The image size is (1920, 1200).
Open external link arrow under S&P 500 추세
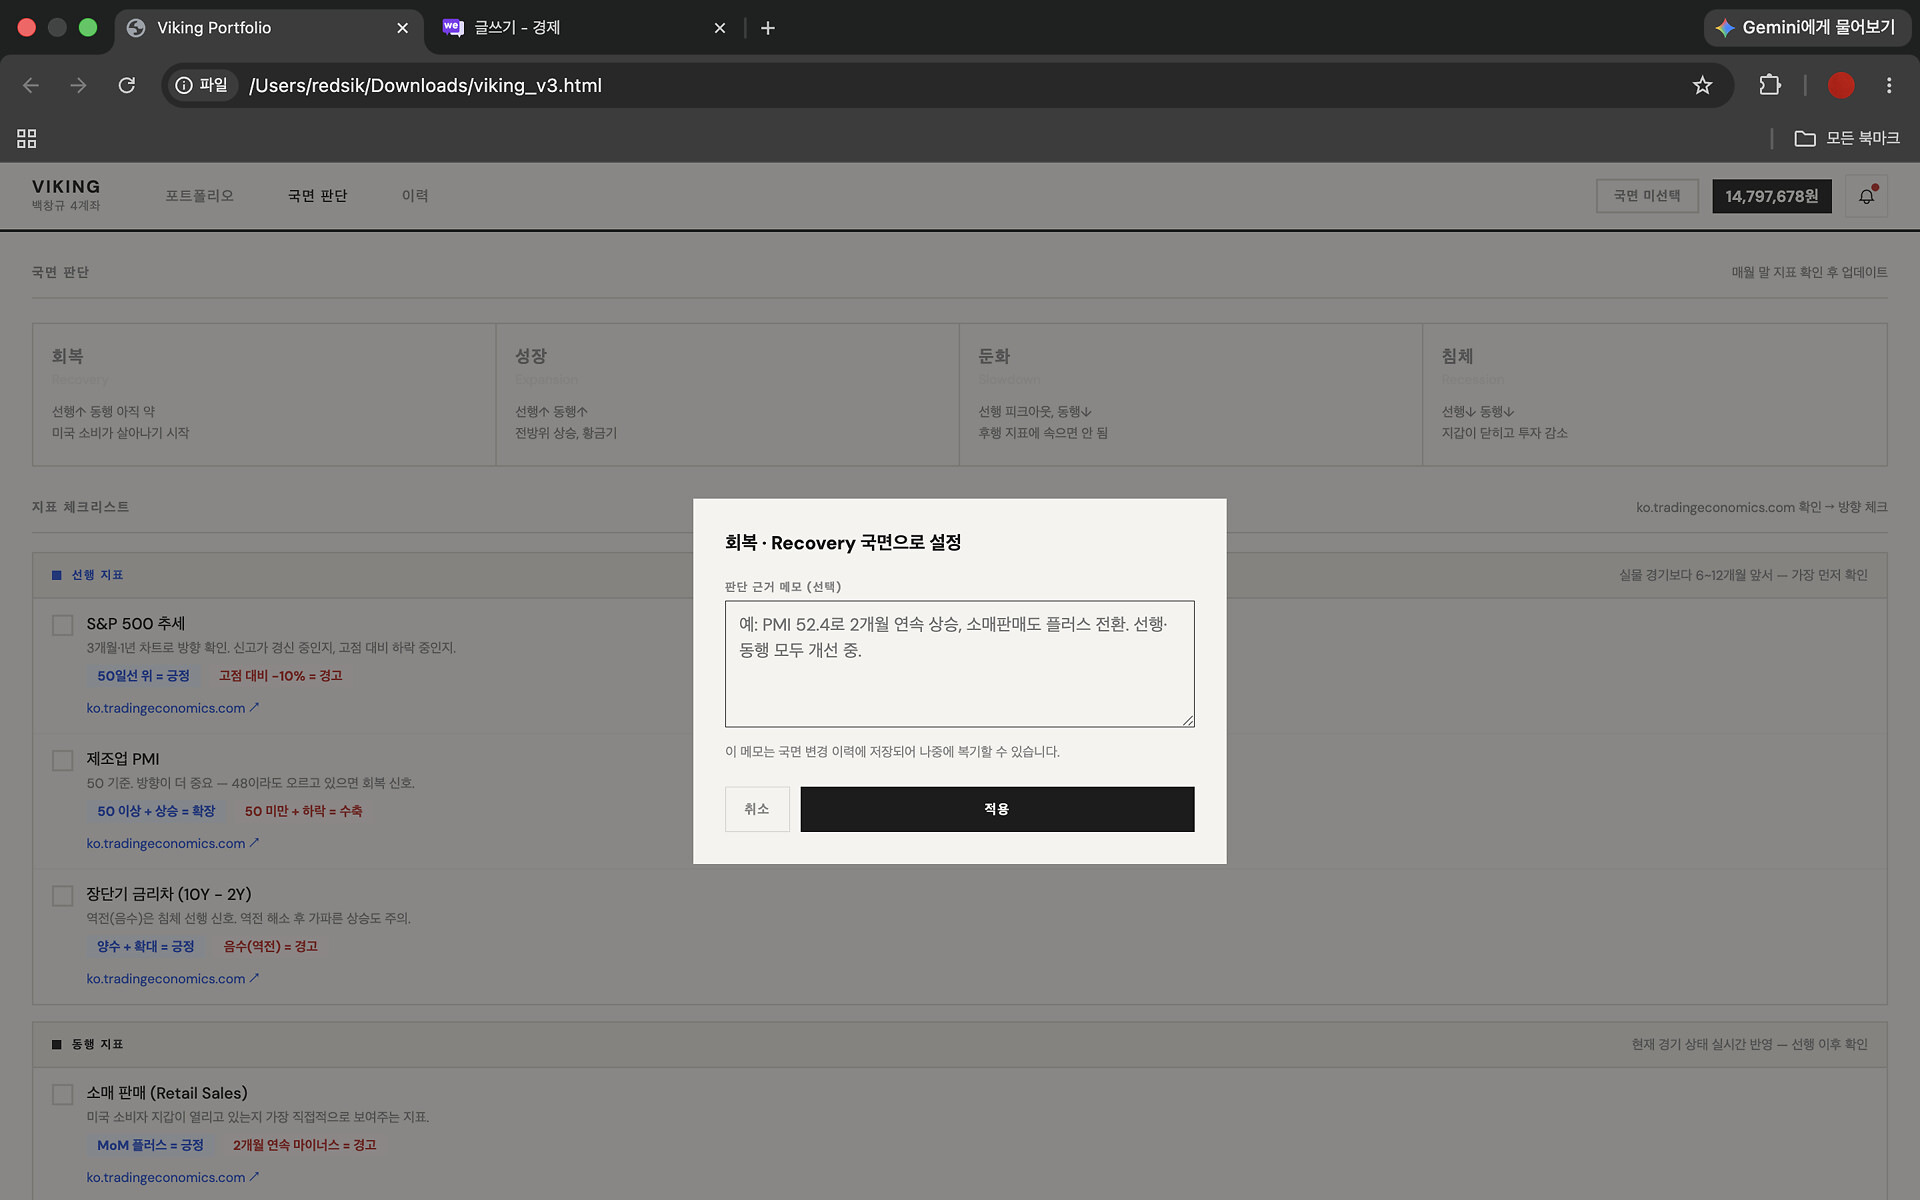tap(254, 707)
